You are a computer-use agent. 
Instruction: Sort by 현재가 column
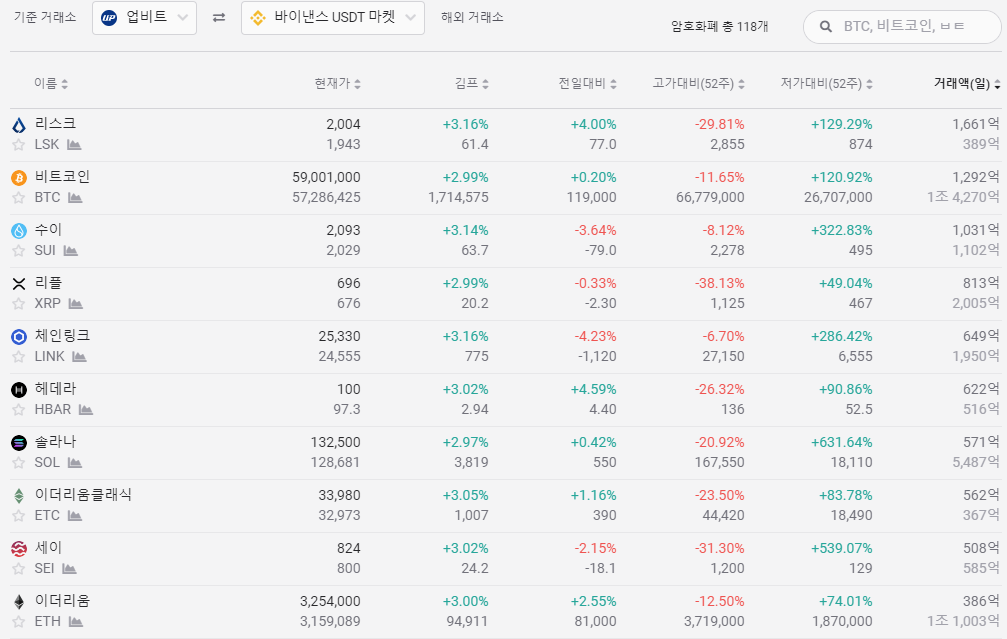338,83
